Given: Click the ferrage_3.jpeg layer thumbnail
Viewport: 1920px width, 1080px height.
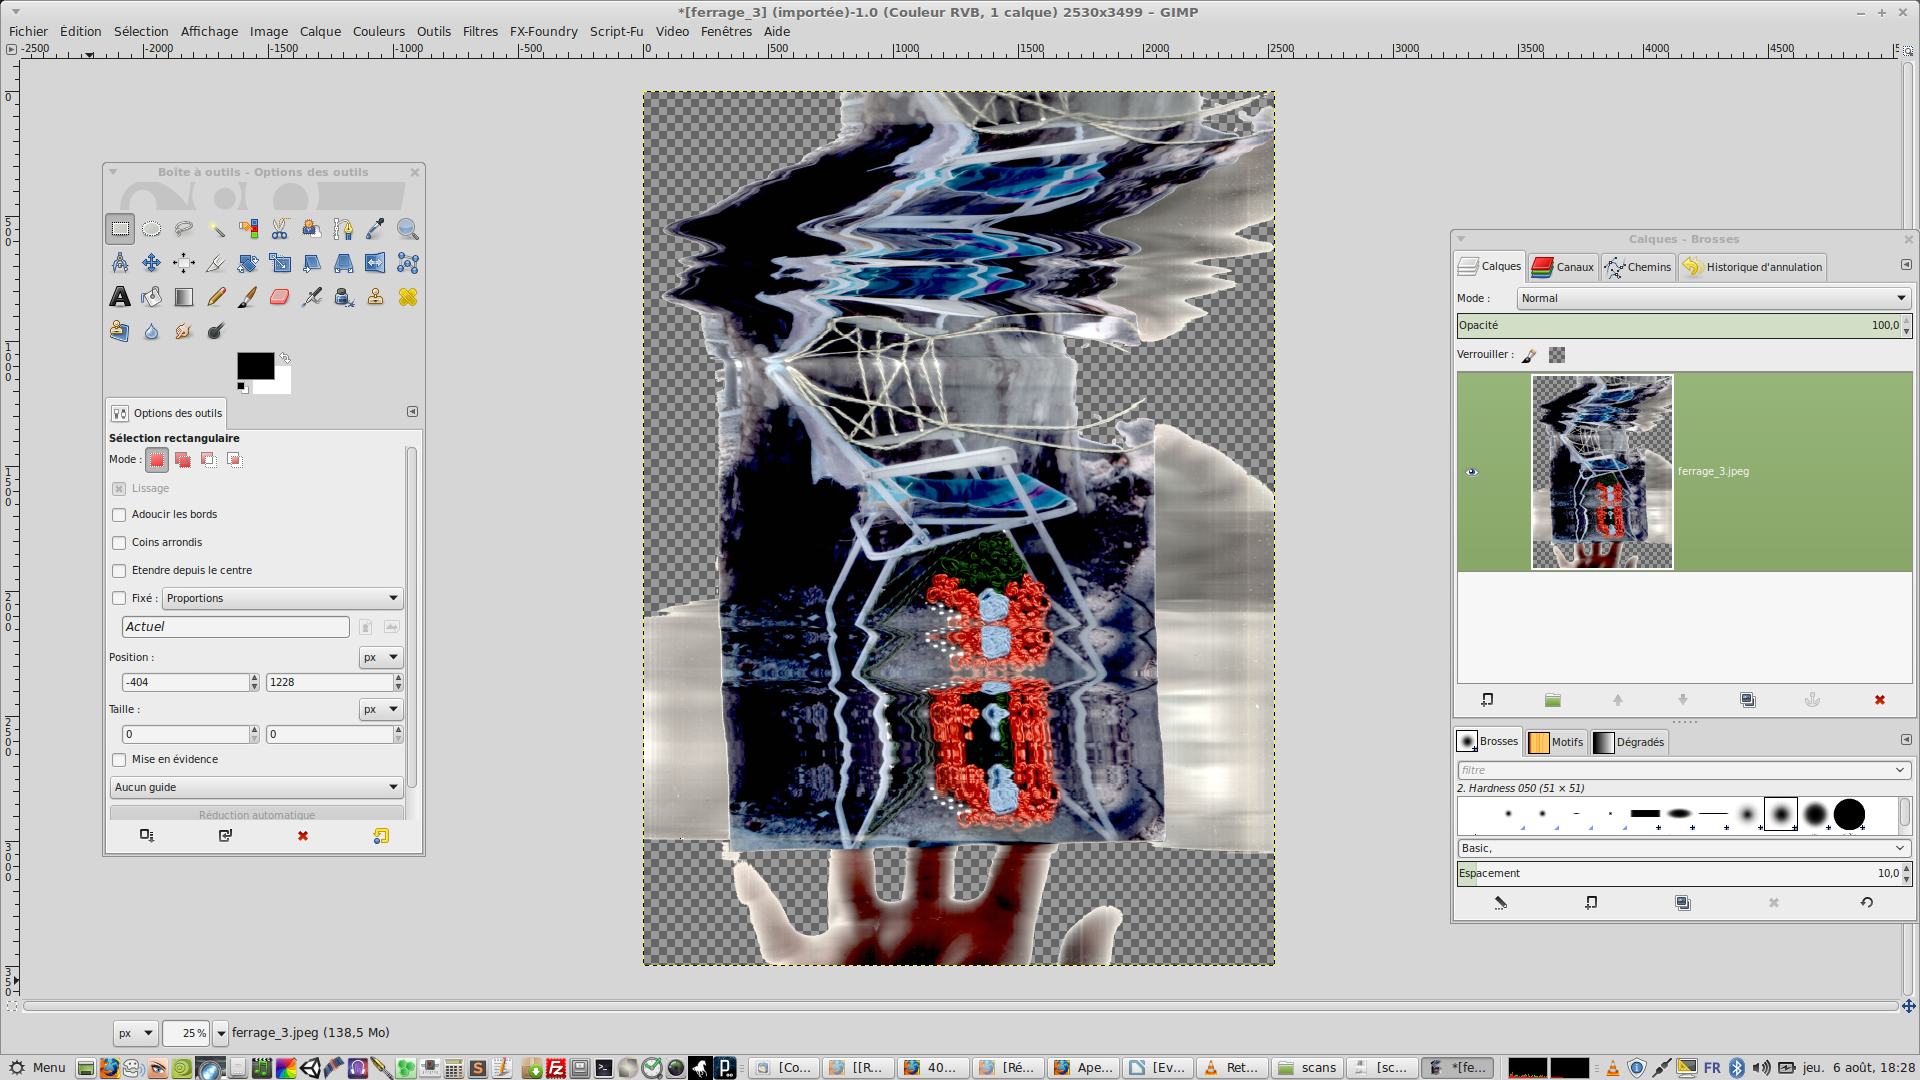Looking at the screenshot, I should 1602,472.
